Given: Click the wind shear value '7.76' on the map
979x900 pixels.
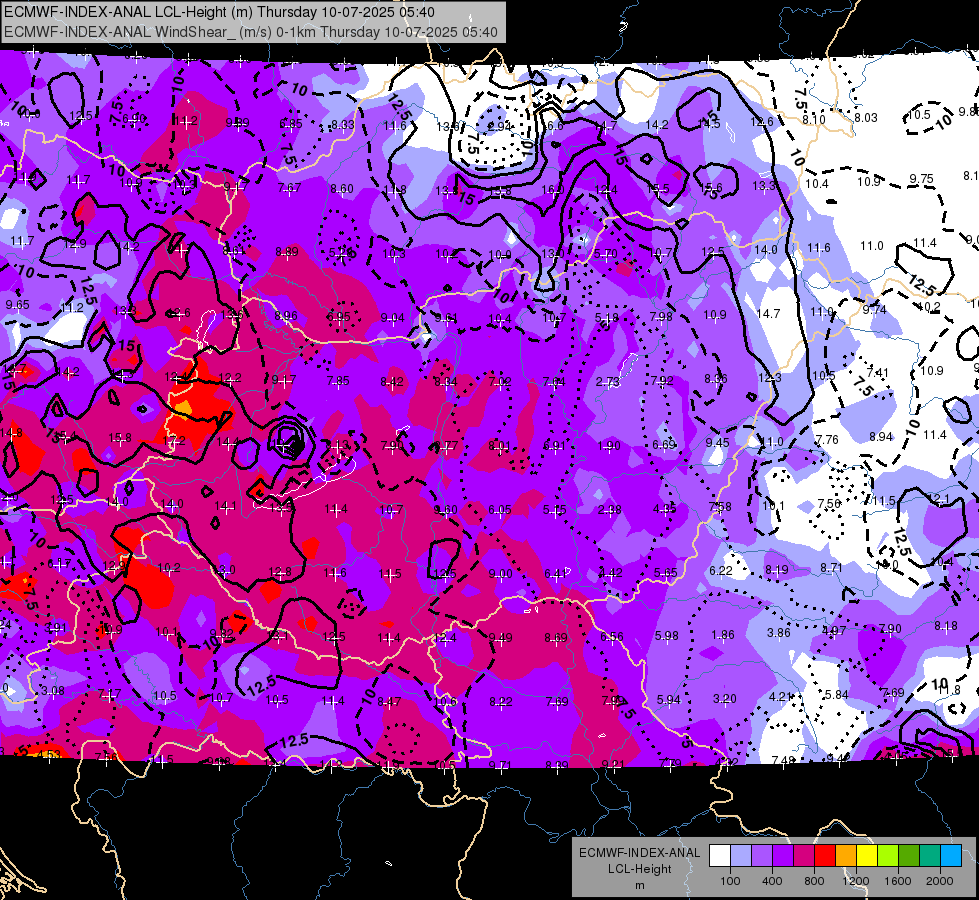Looking at the screenshot, I should pyautogui.click(x=827, y=440).
